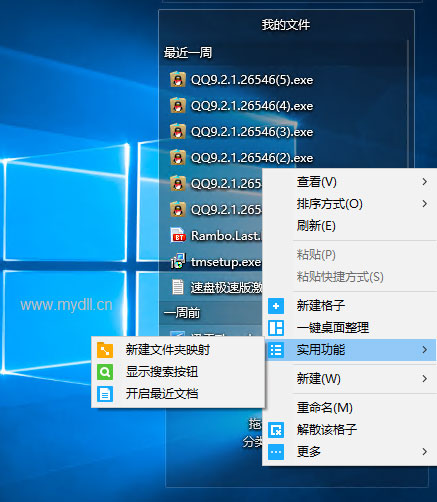
Task: Click the QQ icon beside QQ9.2.1.26546(3).exe
Action: coord(178,131)
